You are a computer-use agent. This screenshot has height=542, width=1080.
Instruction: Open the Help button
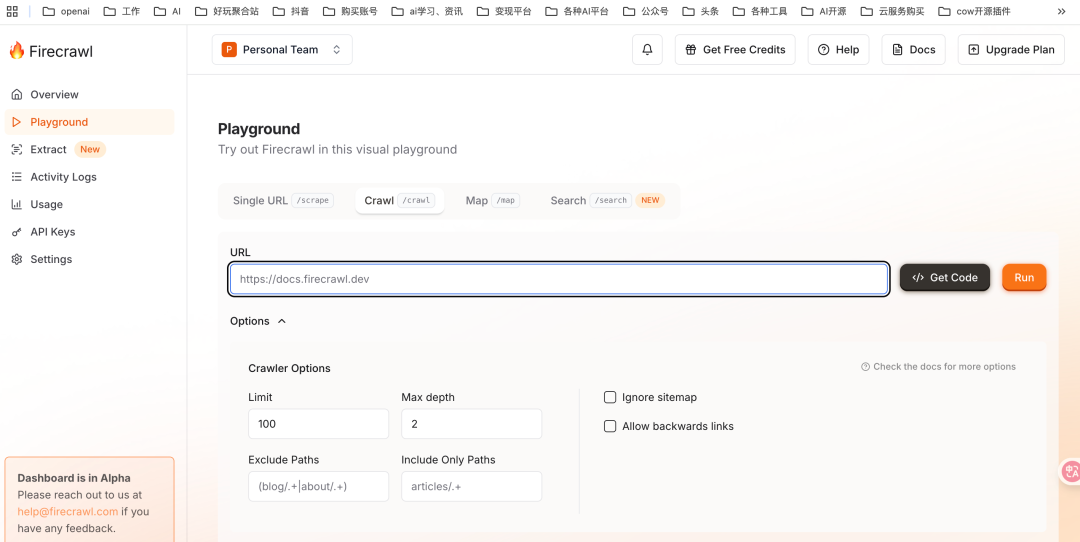tap(838, 50)
